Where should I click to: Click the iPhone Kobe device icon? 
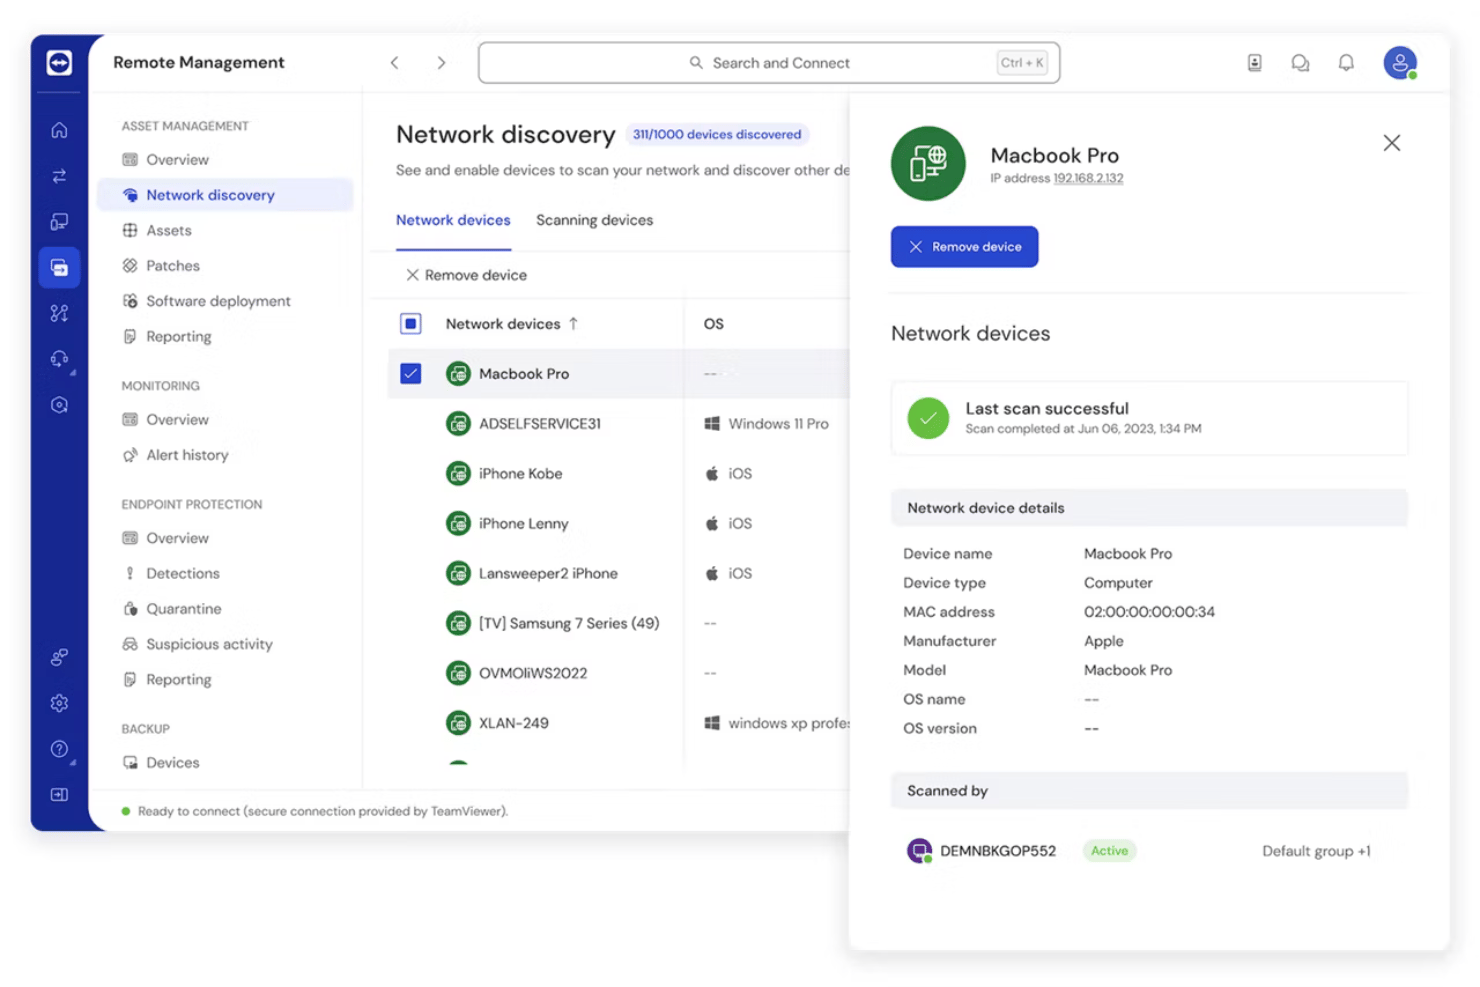point(458,474)
